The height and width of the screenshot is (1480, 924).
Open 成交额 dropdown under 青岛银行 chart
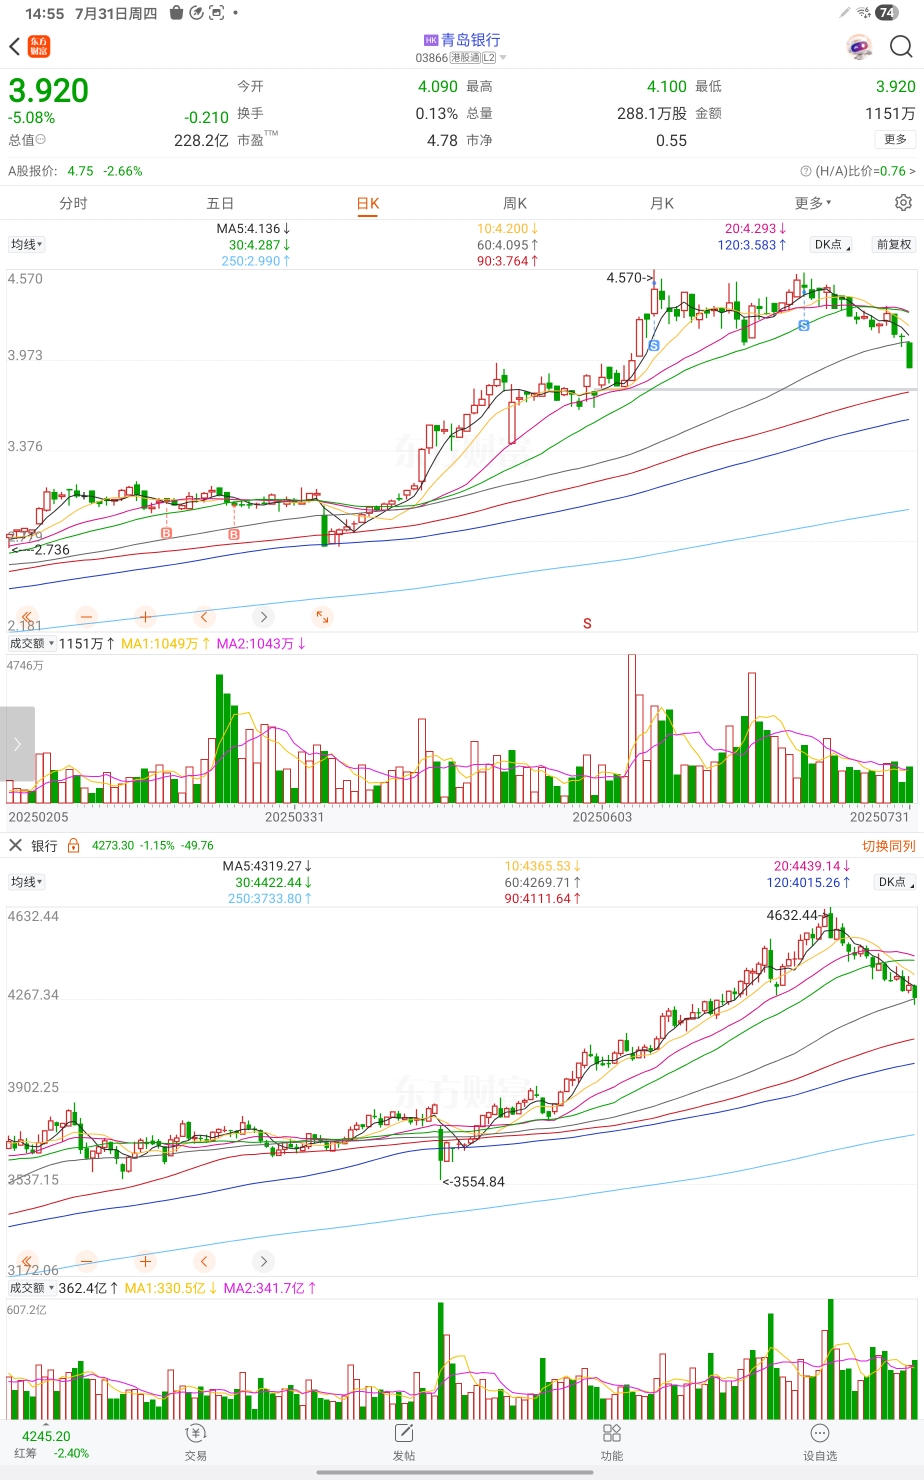click(x=32, y=644)
